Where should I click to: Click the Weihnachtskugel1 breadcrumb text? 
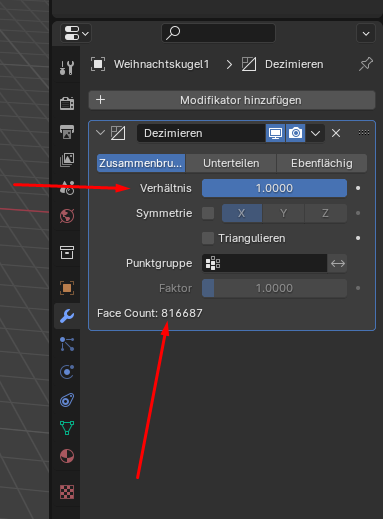(x=161, y=64)
